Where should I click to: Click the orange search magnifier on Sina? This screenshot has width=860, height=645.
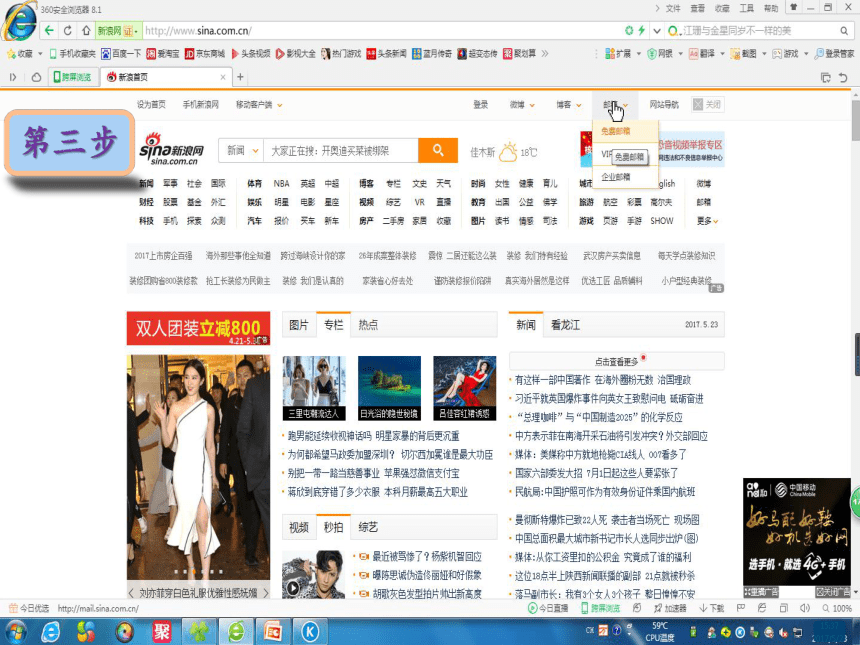tap(438, 150)
